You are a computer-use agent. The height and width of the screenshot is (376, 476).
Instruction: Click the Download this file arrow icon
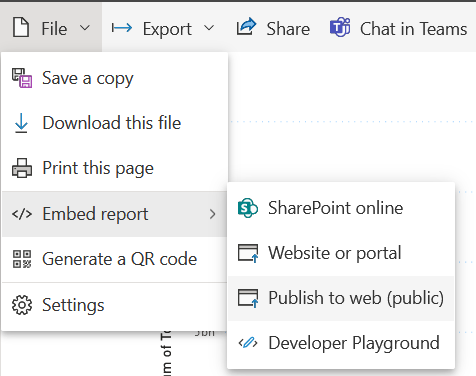point(21,123)
